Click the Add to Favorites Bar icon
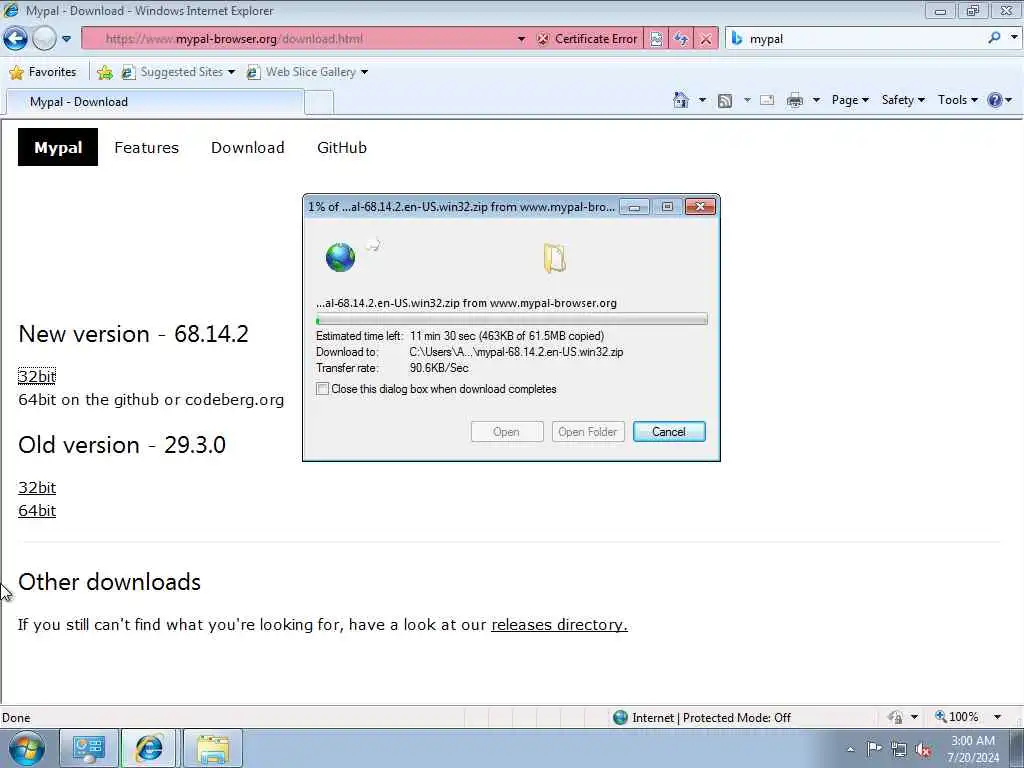Screen dimensions: 1024x768 pos(104,72)
